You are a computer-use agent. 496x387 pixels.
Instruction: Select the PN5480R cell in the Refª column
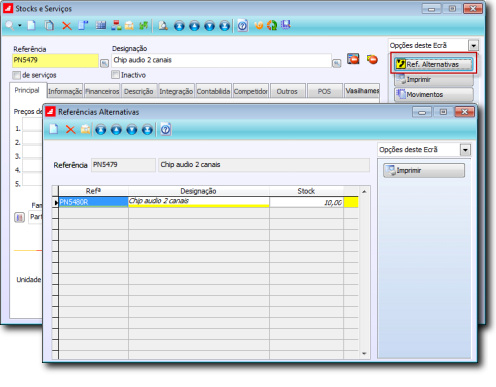(93, 202)
